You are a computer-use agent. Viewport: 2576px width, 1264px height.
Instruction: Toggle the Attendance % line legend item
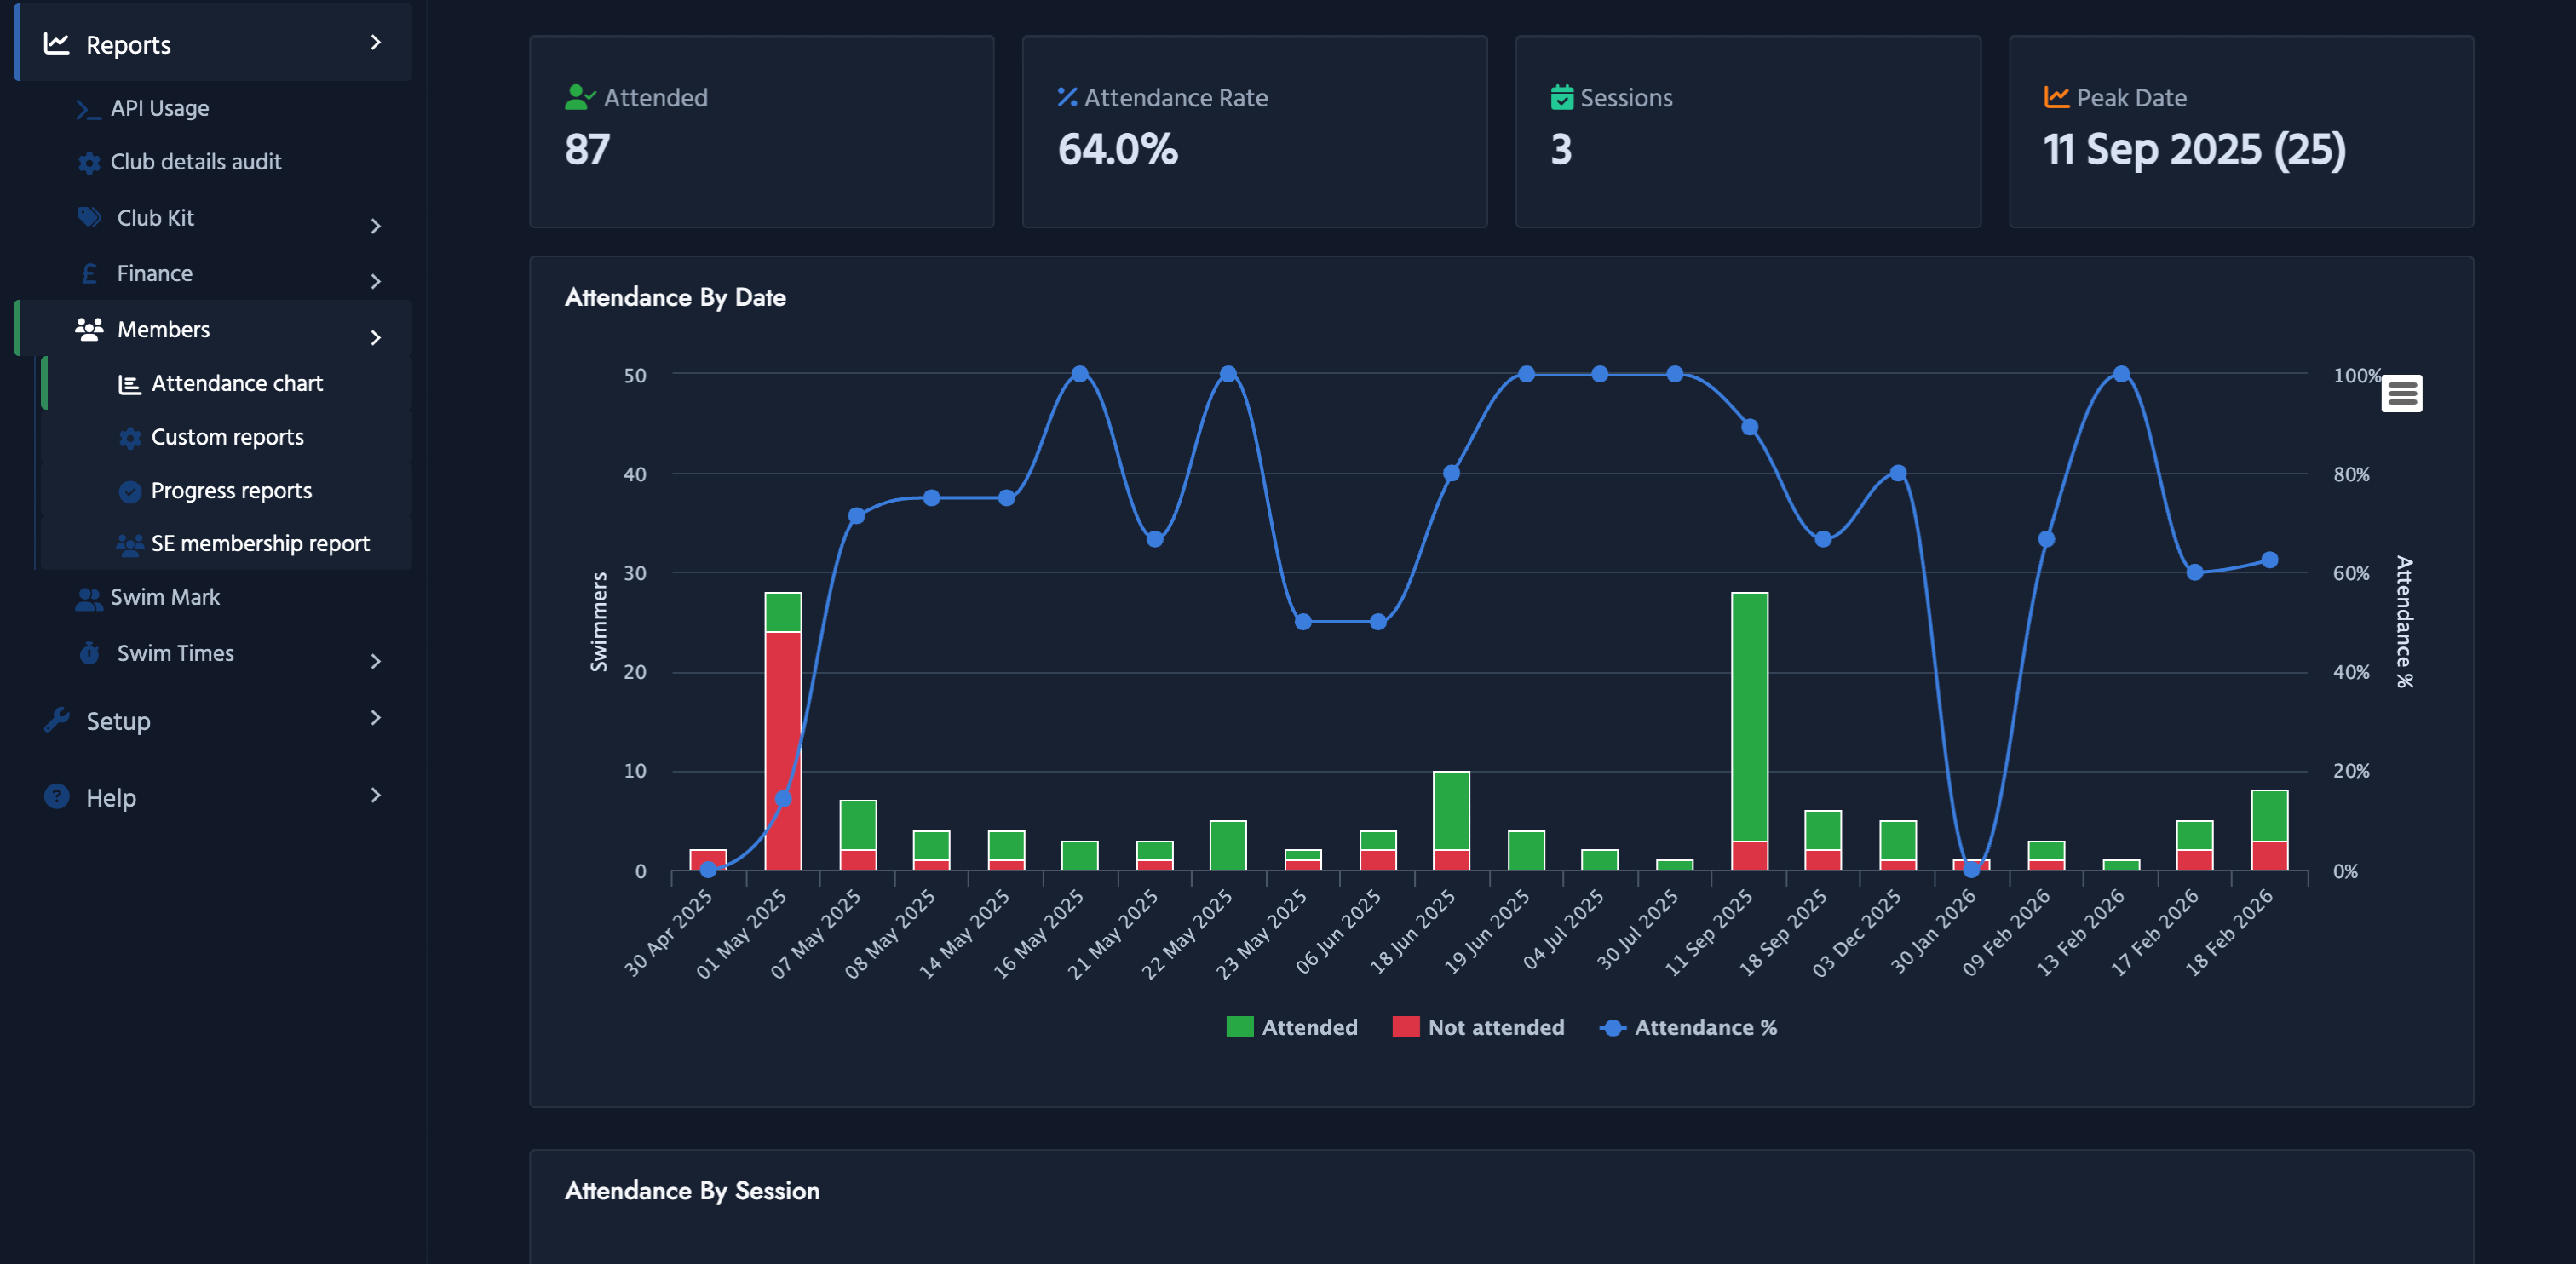tap(1688, 1027)
